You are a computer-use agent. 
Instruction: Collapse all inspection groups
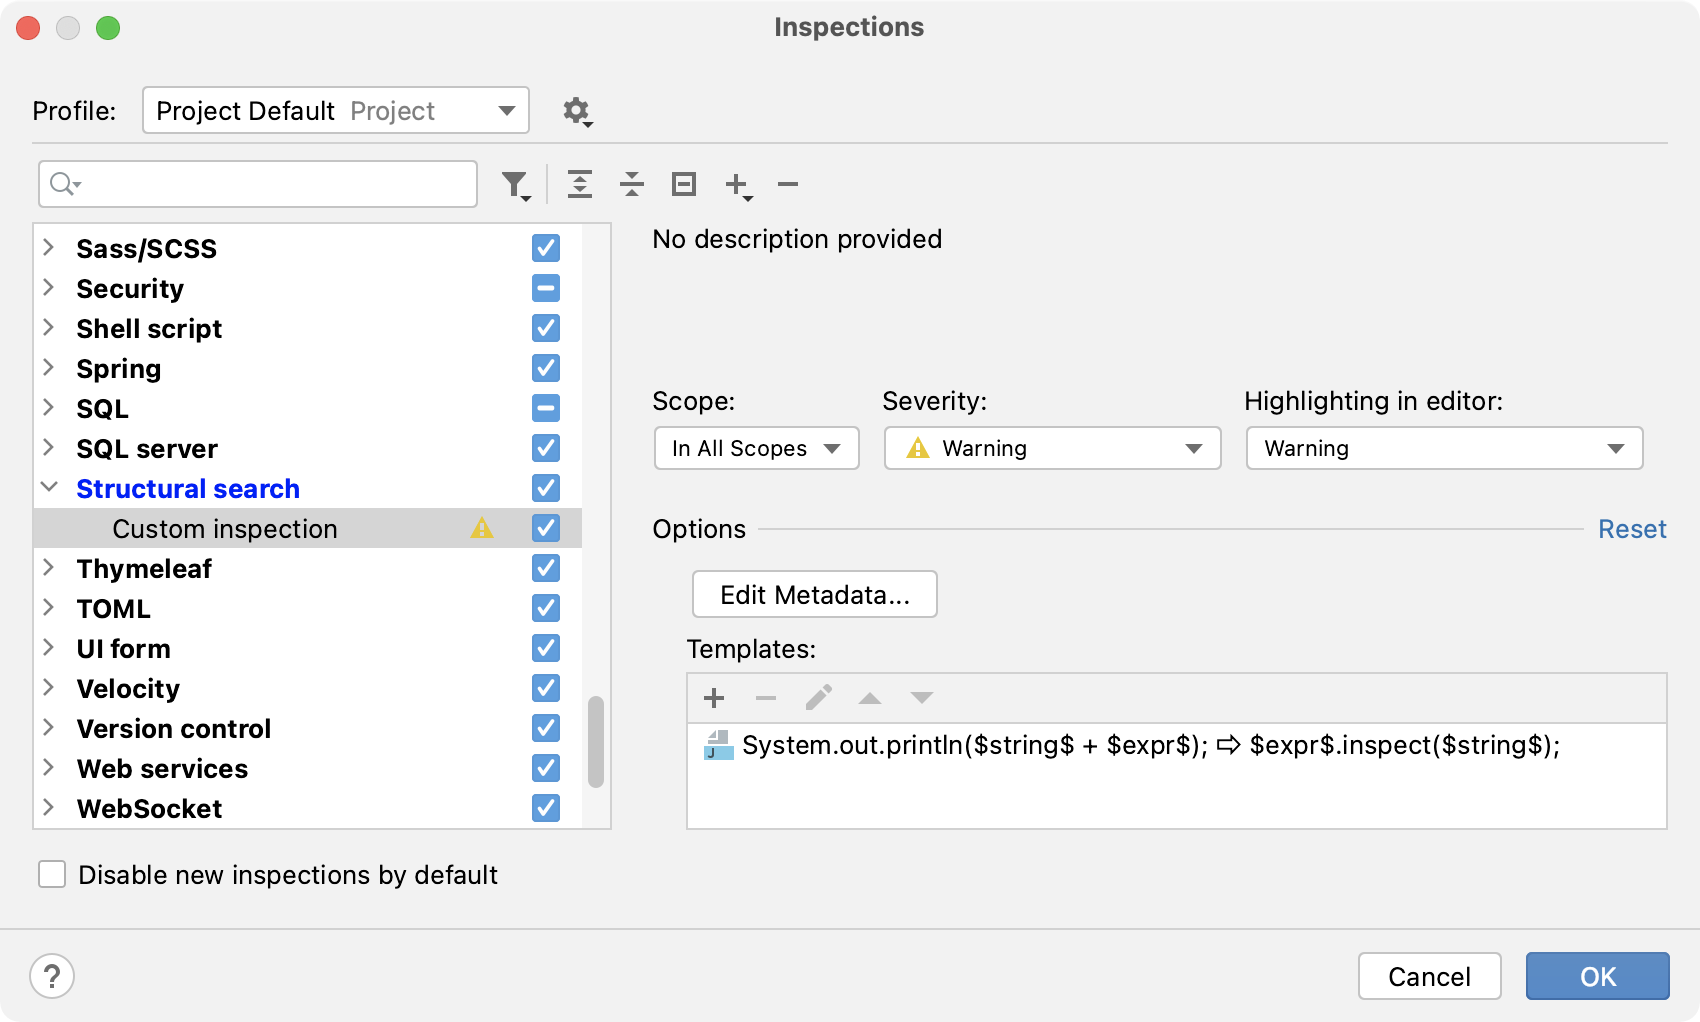pos(631,184)
